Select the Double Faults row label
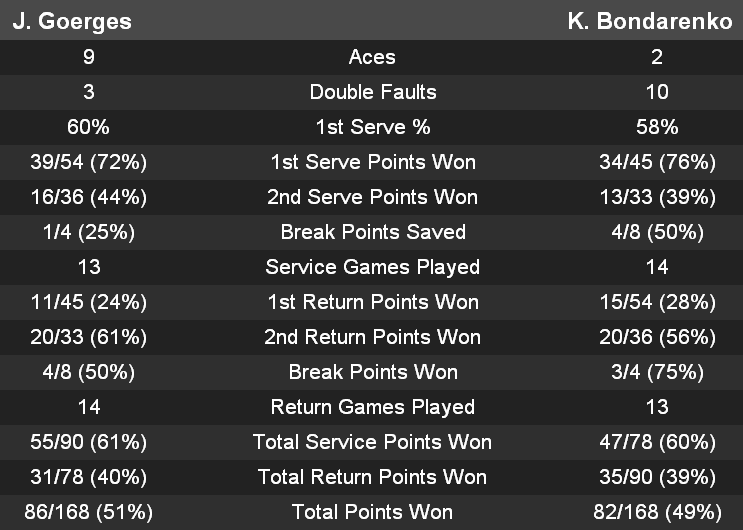 [372, 92]
